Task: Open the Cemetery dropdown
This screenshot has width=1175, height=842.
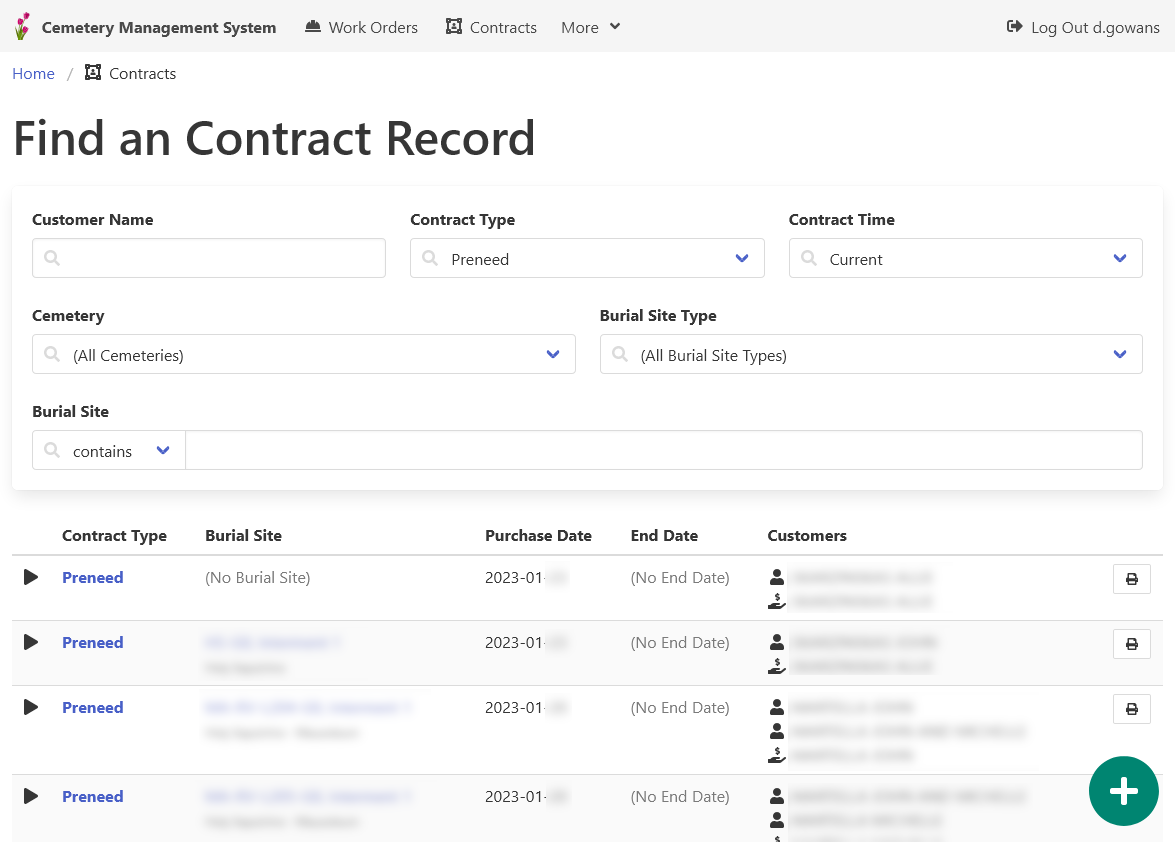Action: 303,354
